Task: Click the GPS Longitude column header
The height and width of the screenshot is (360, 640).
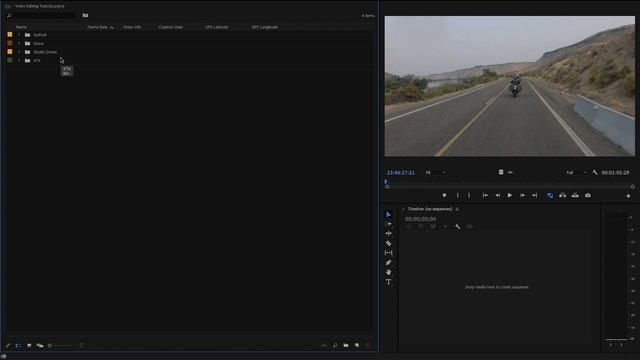Action: pos(264,27)
